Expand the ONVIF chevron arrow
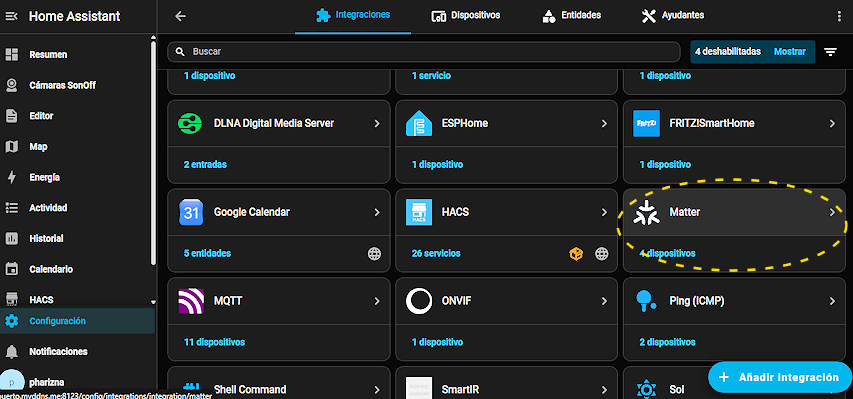Screen dimensions: 853x399 click(x=604, y=301)
